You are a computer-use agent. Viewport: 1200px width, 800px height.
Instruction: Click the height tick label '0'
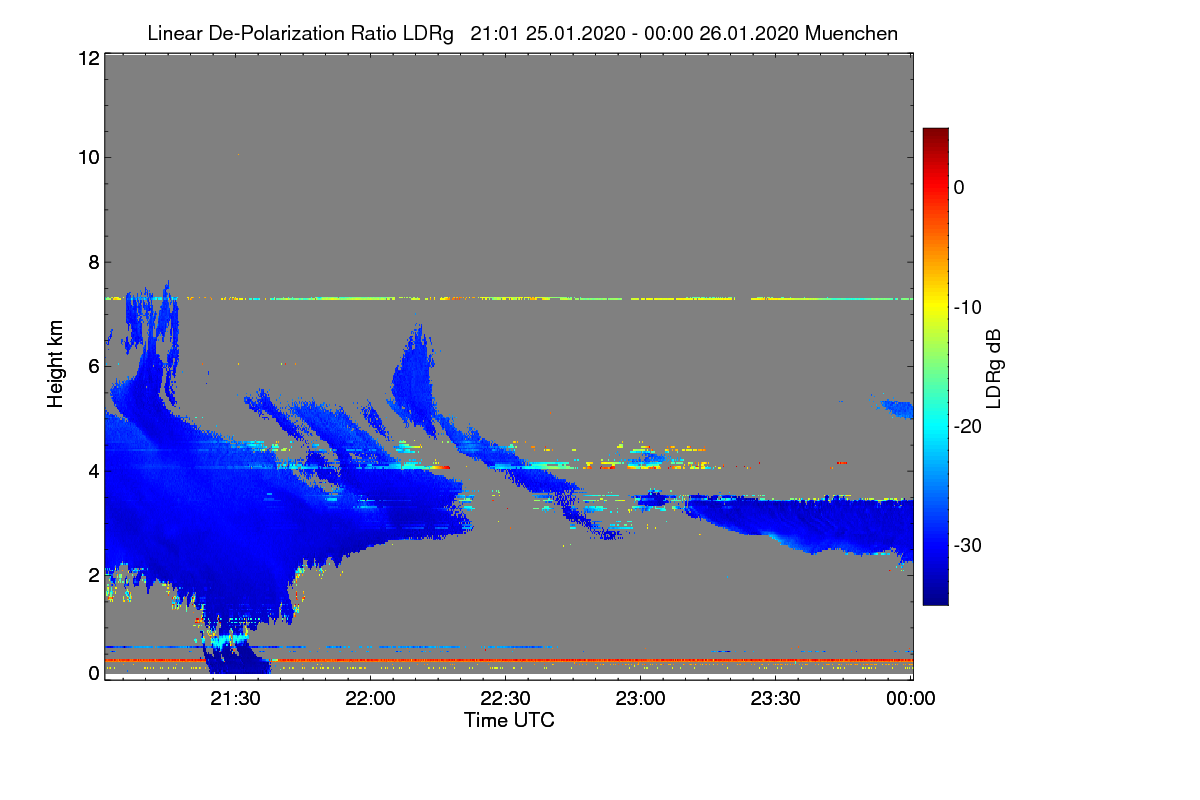pos(92,672)
